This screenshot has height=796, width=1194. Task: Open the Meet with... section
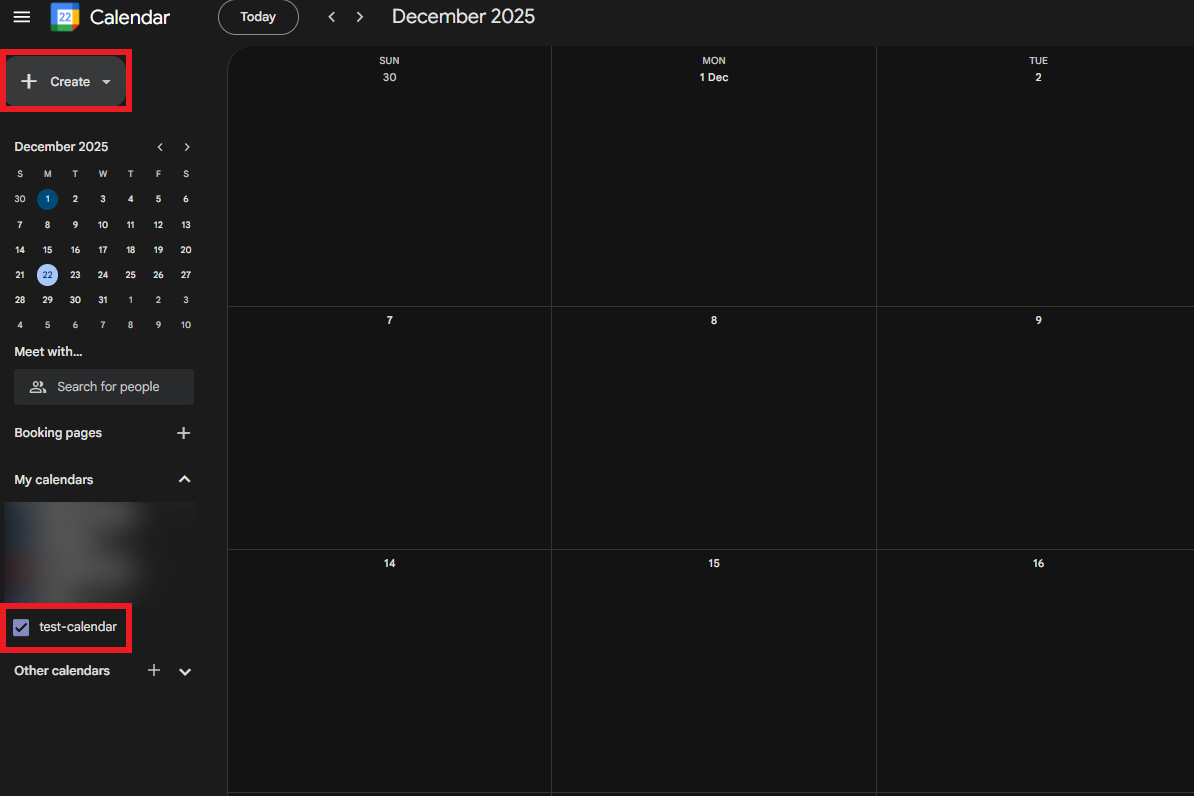pos(48,351)
